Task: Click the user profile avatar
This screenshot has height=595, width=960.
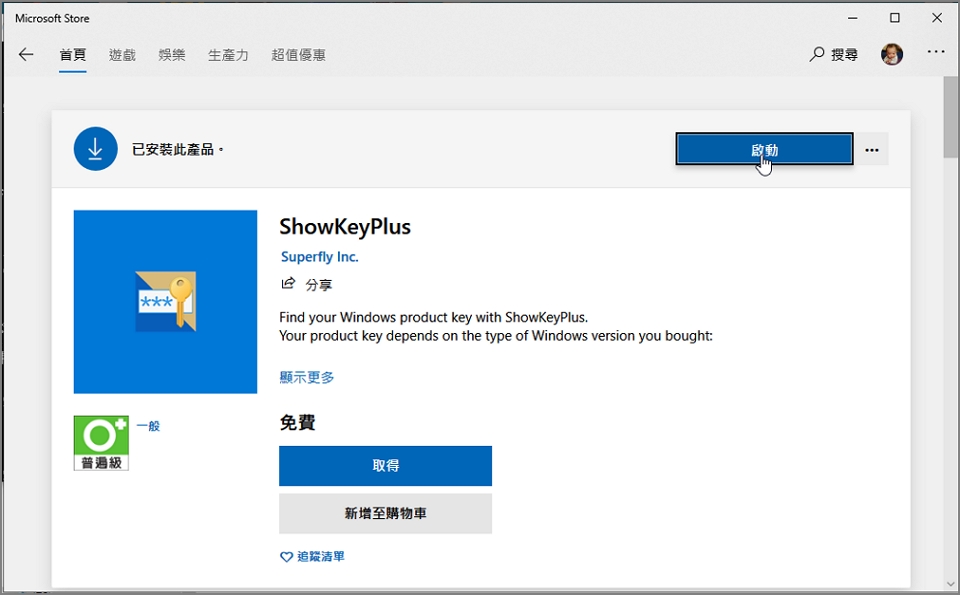Action: pyautogui.click(x=891, y=54)
